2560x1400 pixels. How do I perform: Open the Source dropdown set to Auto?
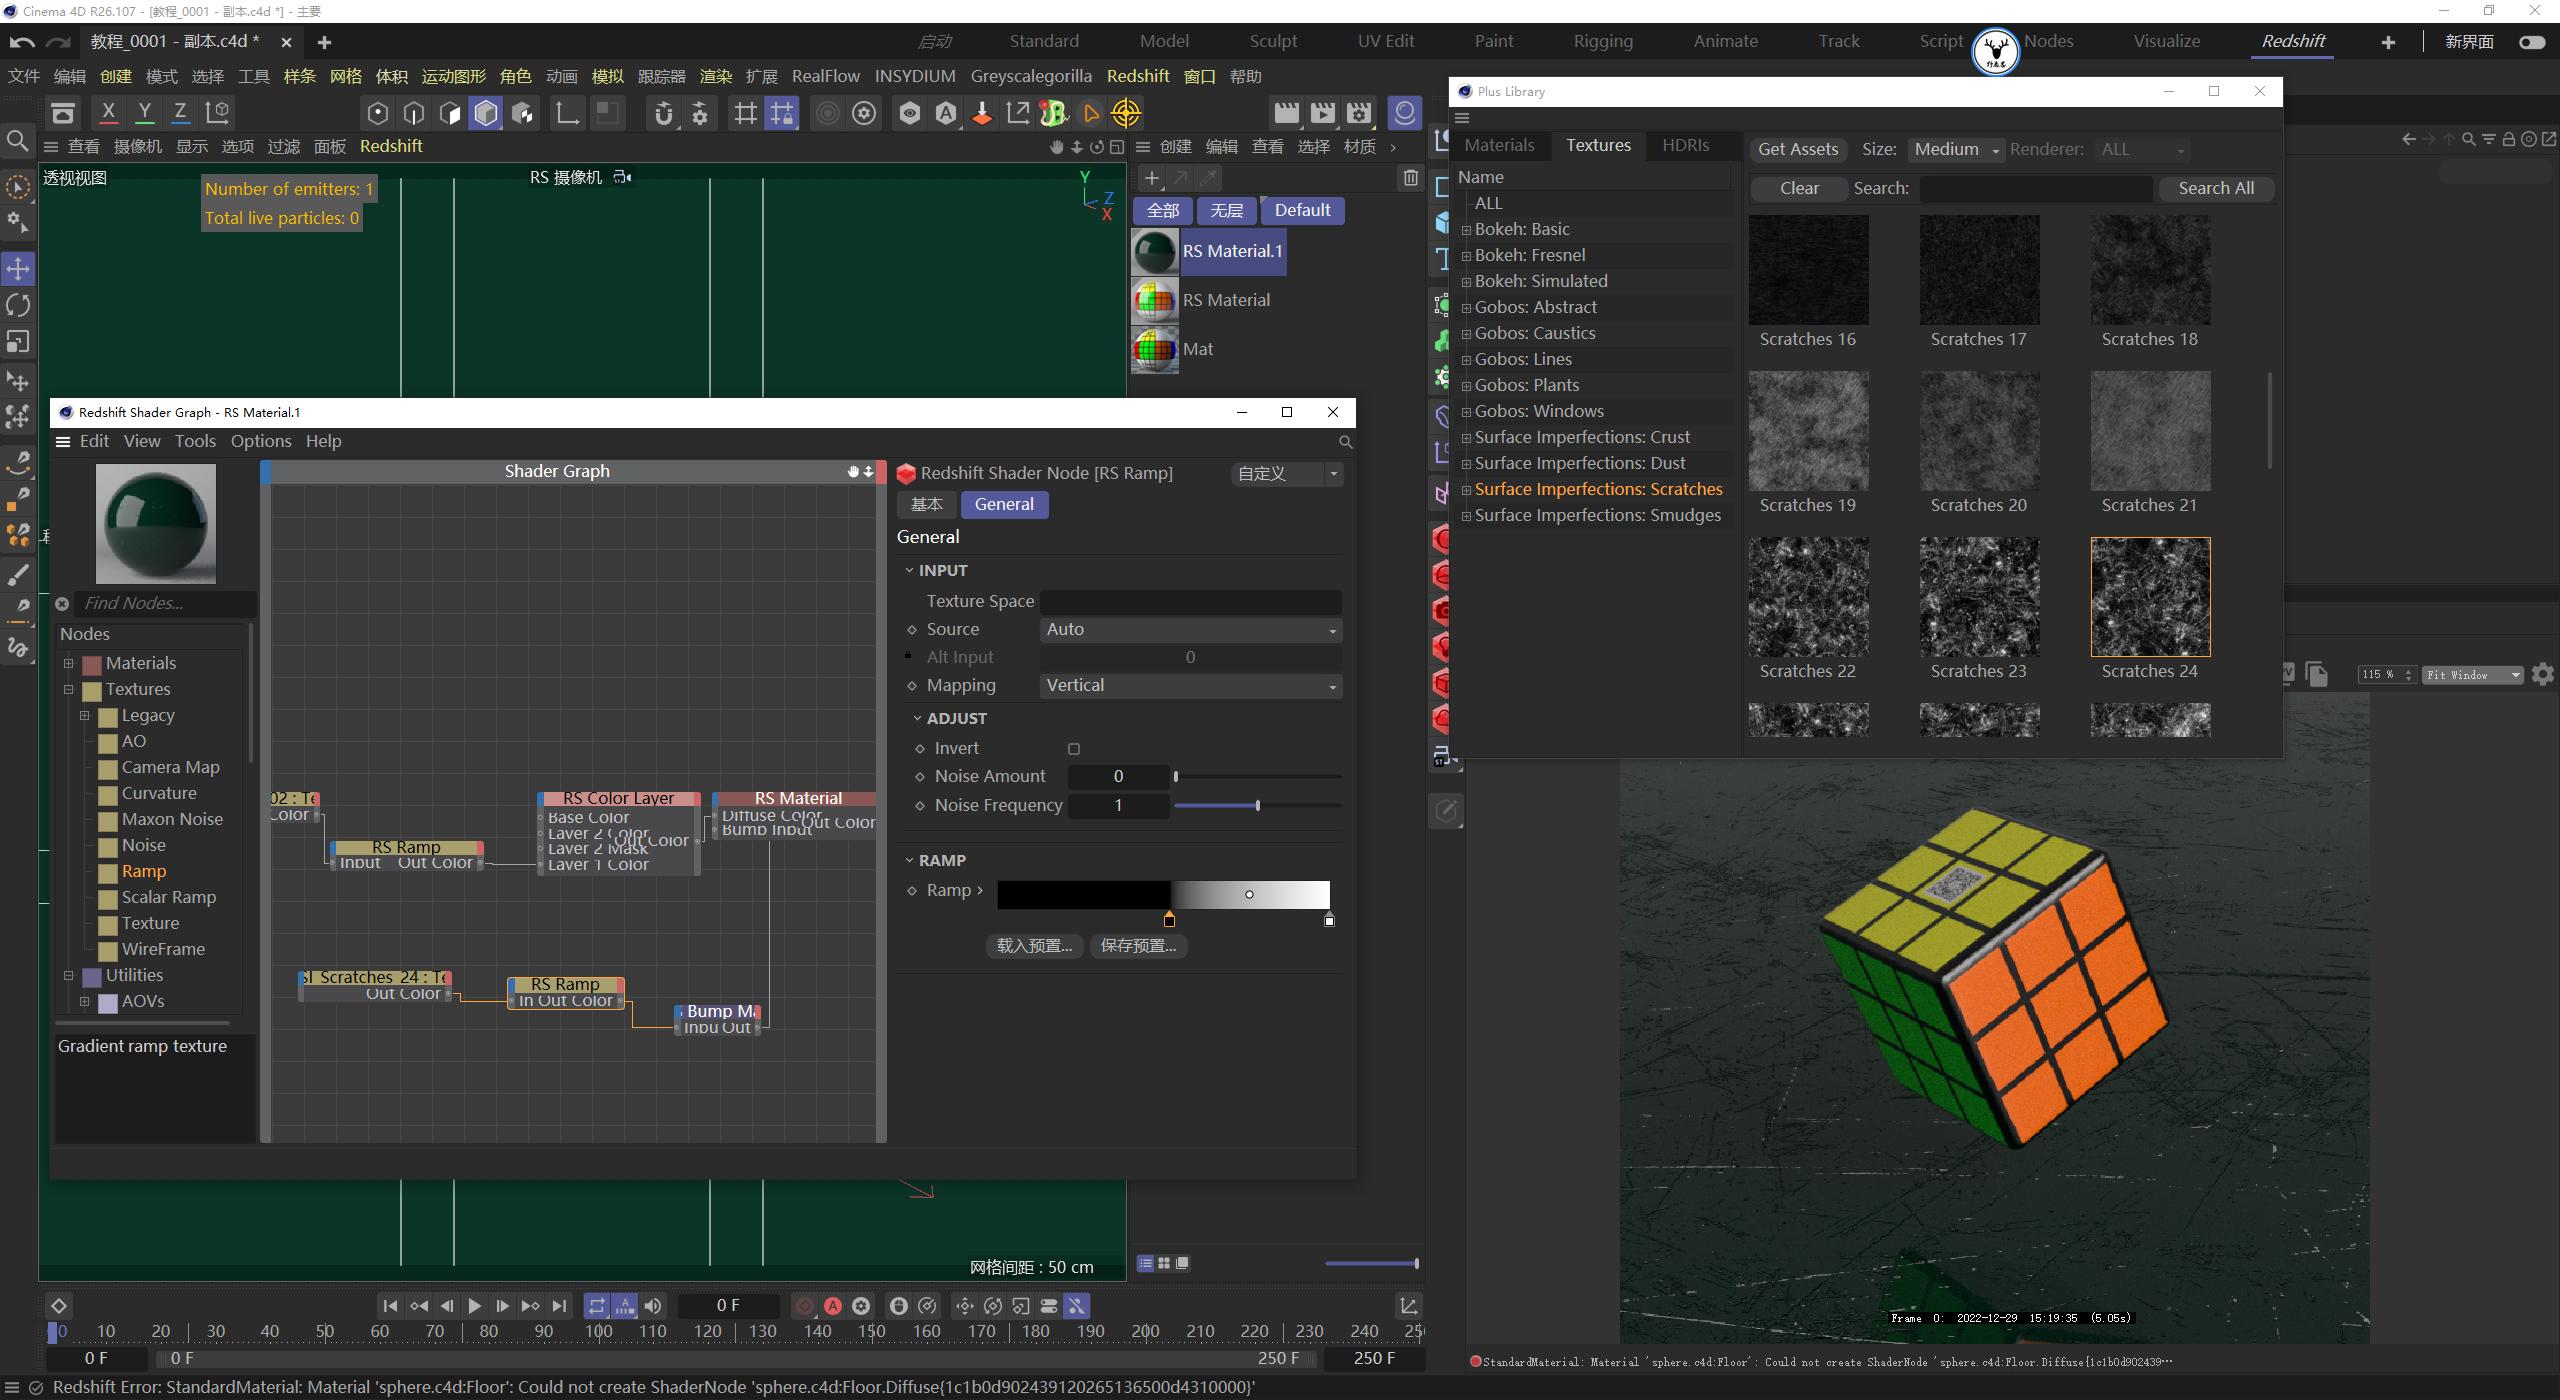[x=1189, y=629]
